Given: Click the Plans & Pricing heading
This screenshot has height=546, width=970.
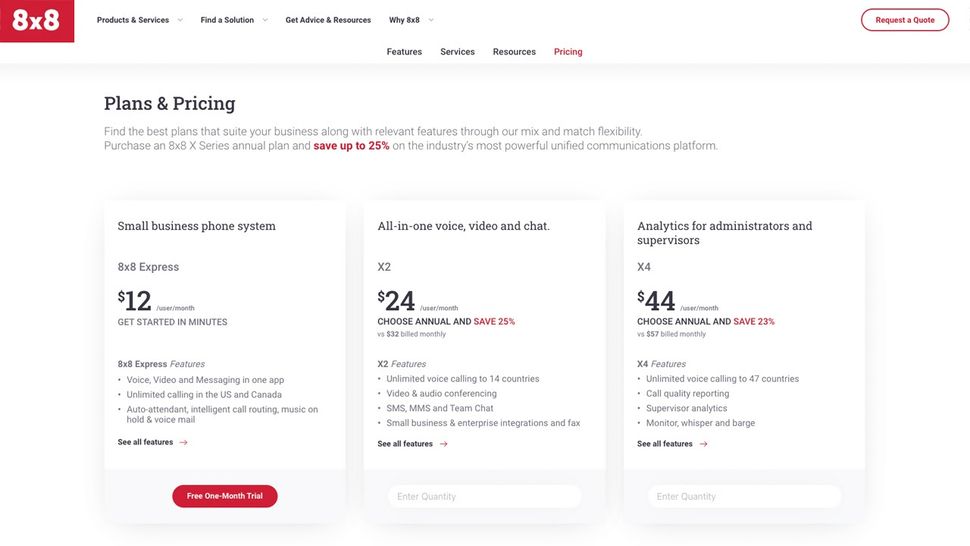Looking at the screenshot, I should tap(170, 103).
